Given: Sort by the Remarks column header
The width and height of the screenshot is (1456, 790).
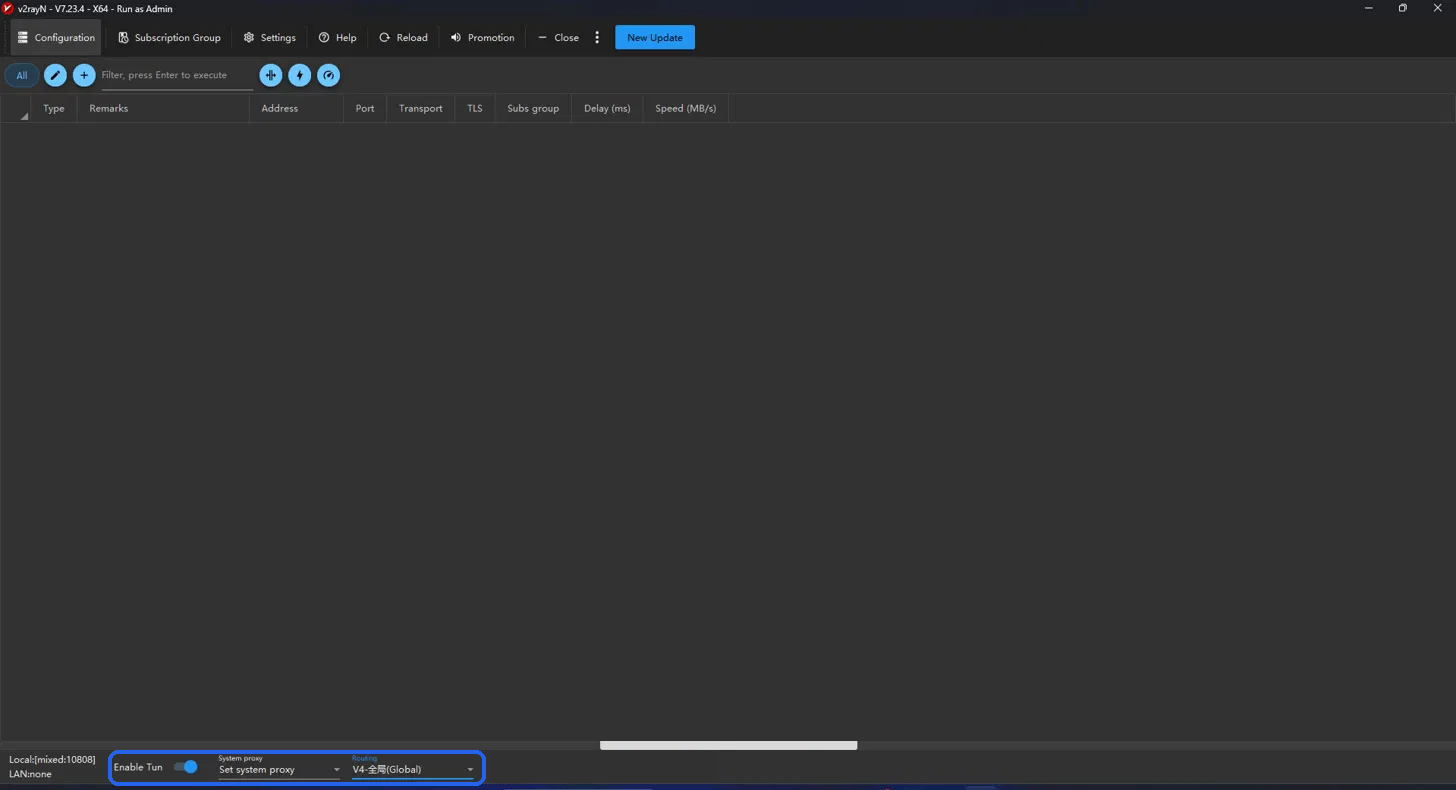Looking at the screenshot, I should (x=163, y=108).
